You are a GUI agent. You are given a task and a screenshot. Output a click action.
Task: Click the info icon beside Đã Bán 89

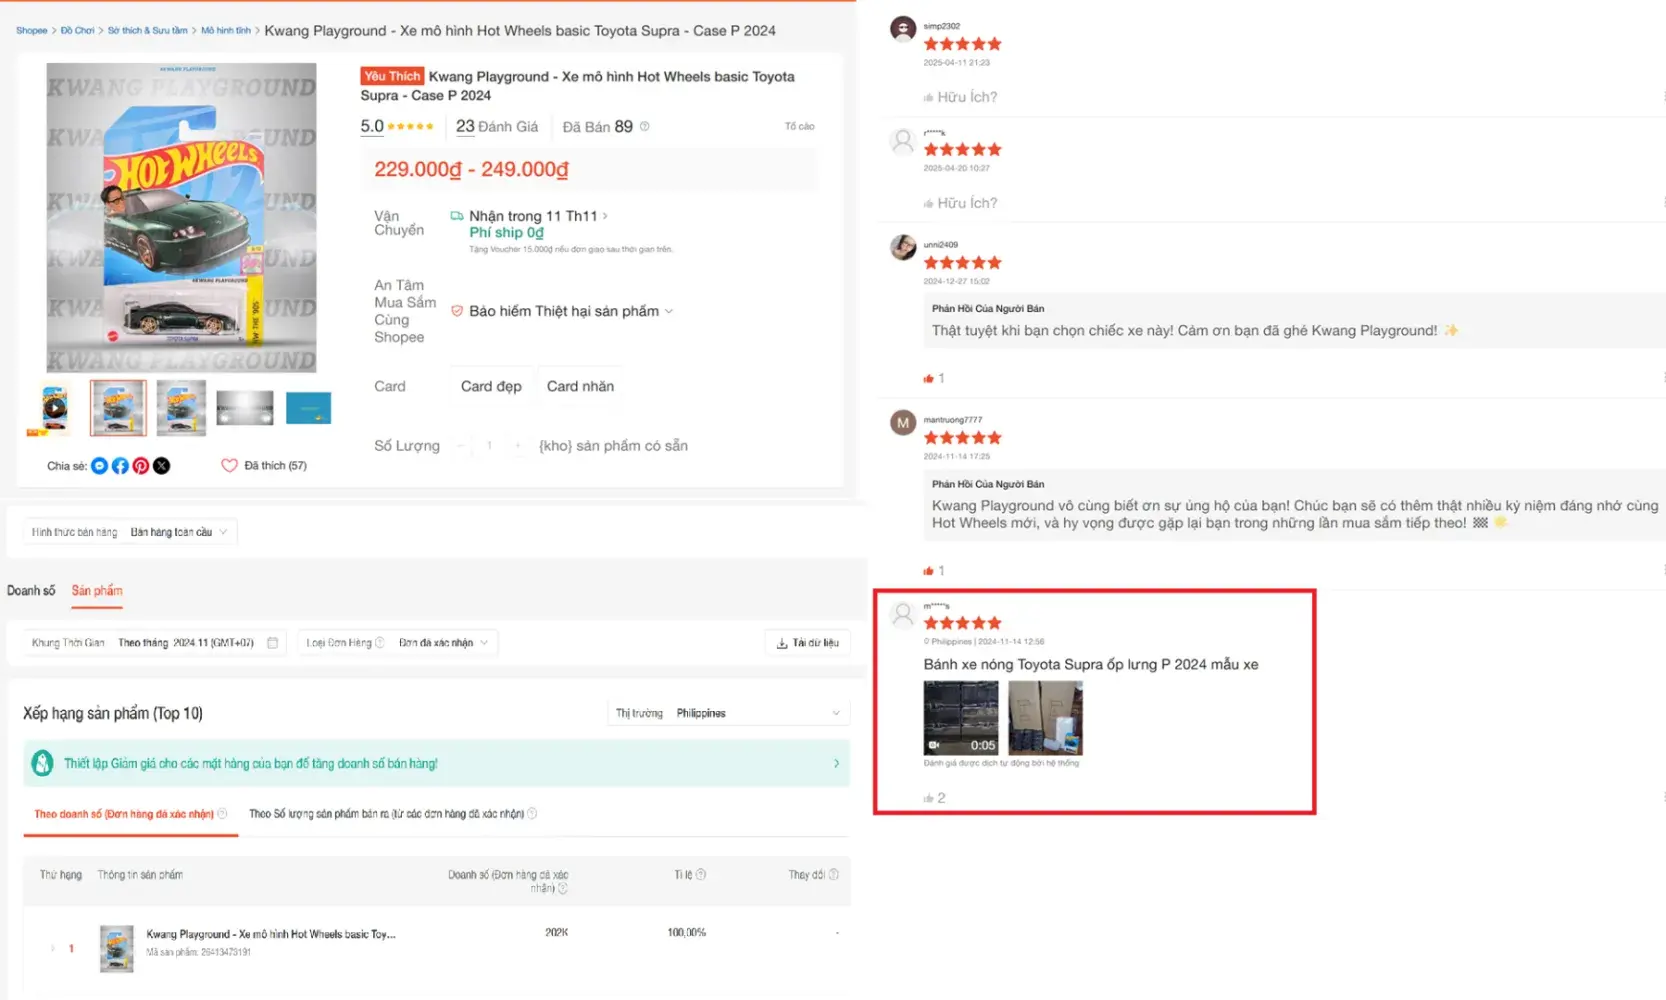pos(645,126)
